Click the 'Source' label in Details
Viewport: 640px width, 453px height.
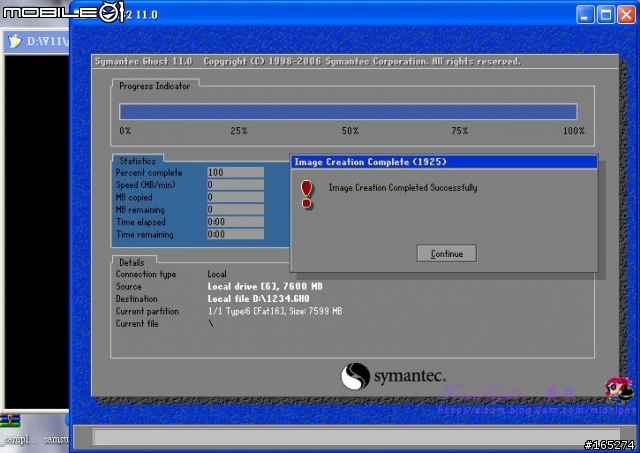[128, 286]
